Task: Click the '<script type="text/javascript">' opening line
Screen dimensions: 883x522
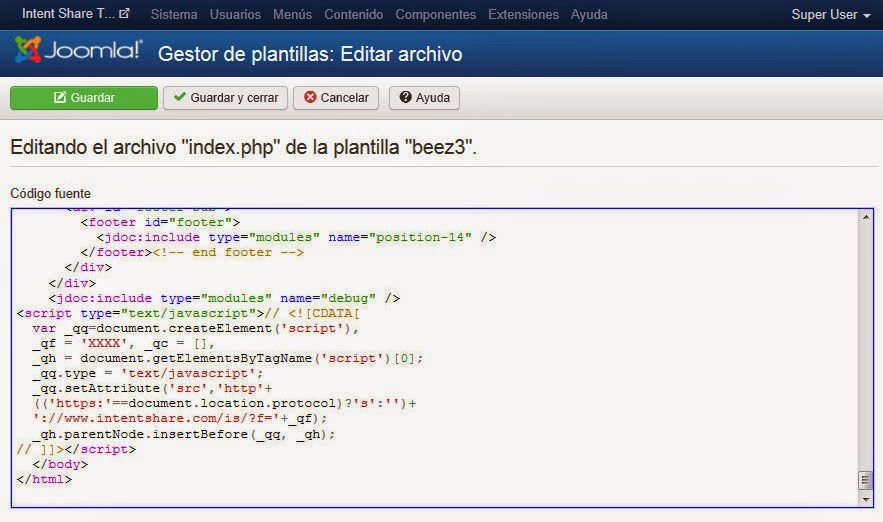Action: pyautogui.click(x=188, y=313)
